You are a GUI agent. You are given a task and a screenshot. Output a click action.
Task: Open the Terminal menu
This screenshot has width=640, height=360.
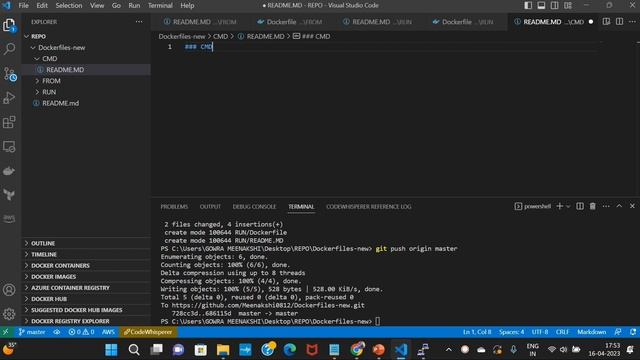pyautogui.click(x=160, y=5)
